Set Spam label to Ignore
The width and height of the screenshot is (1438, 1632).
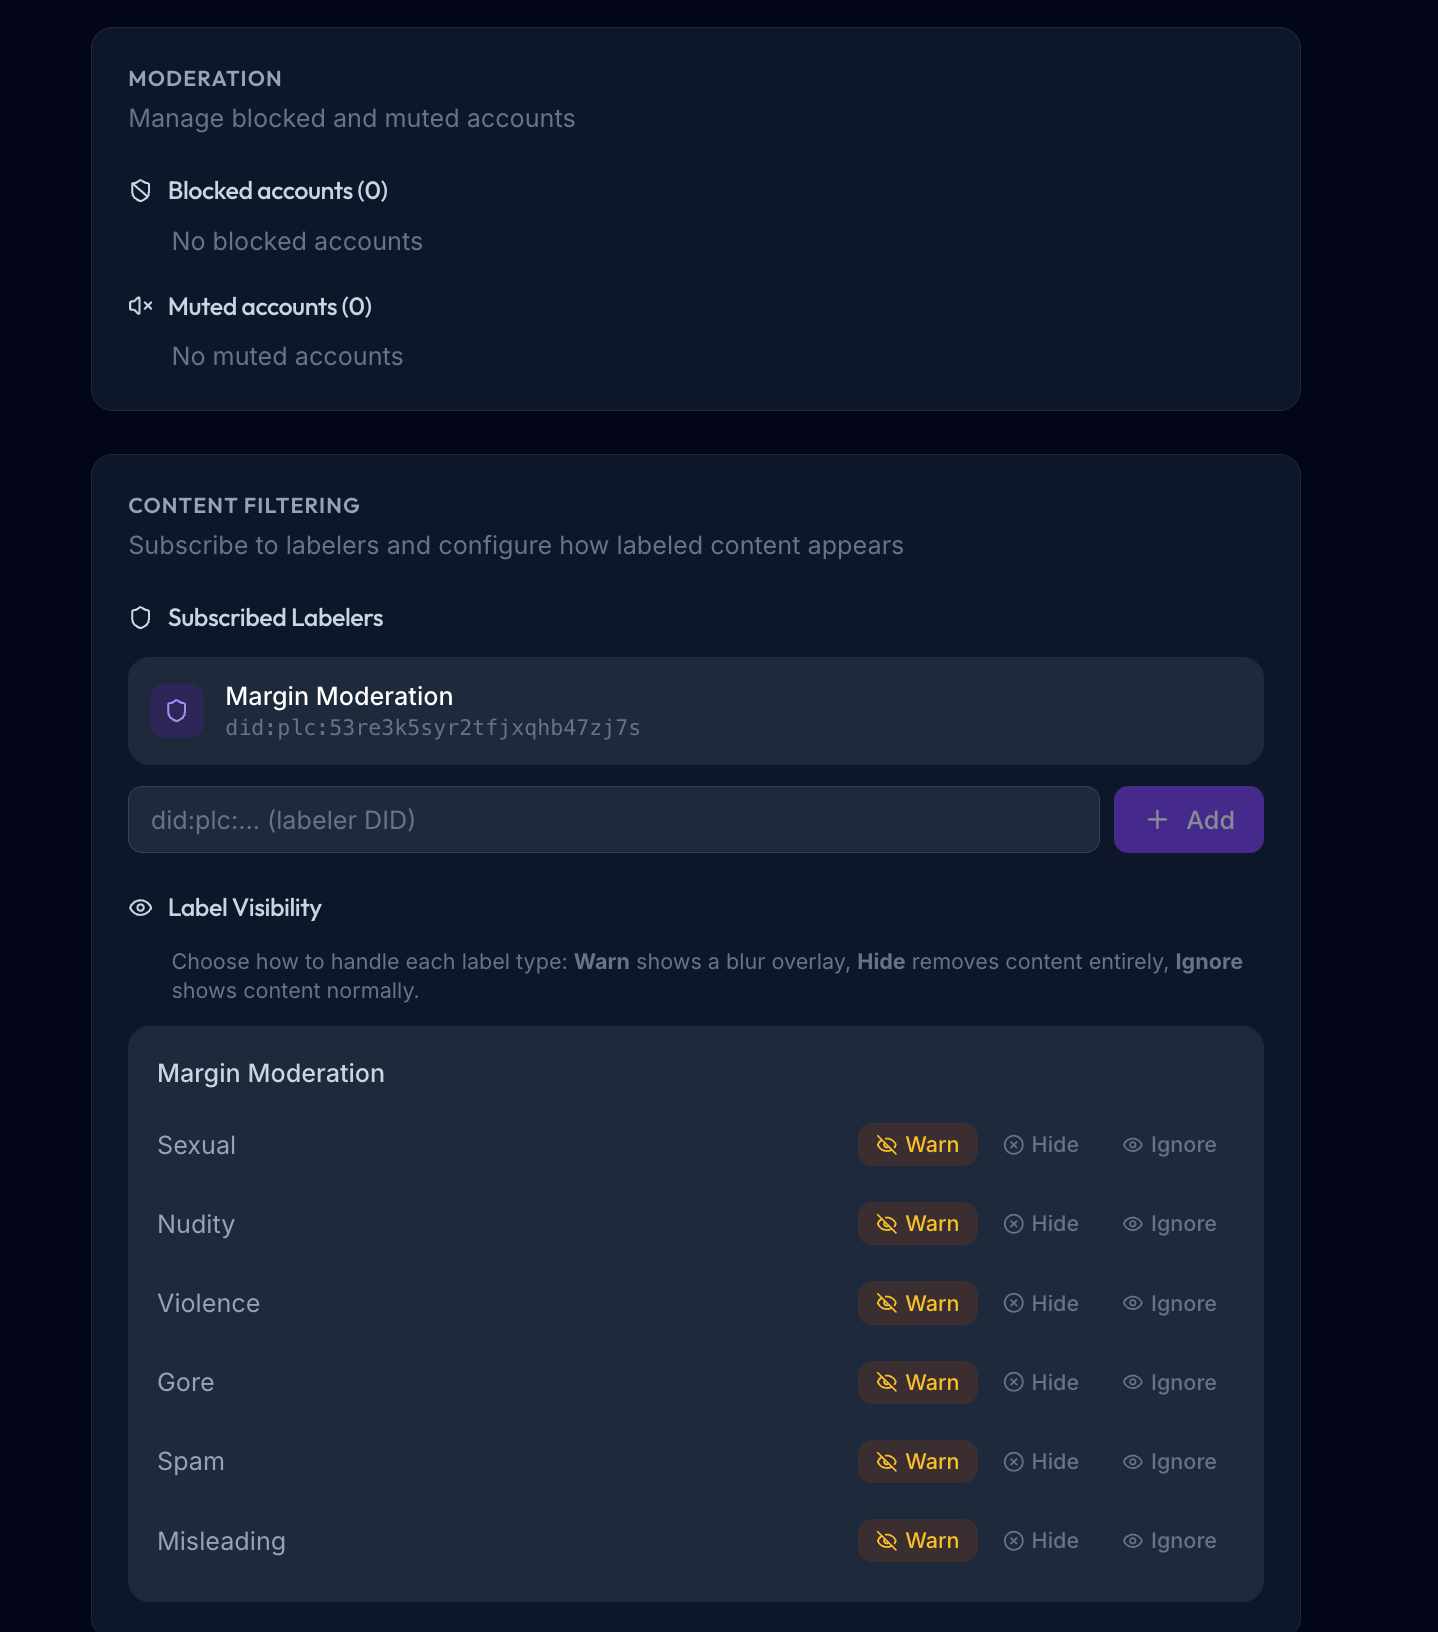pos(1169,1461)
